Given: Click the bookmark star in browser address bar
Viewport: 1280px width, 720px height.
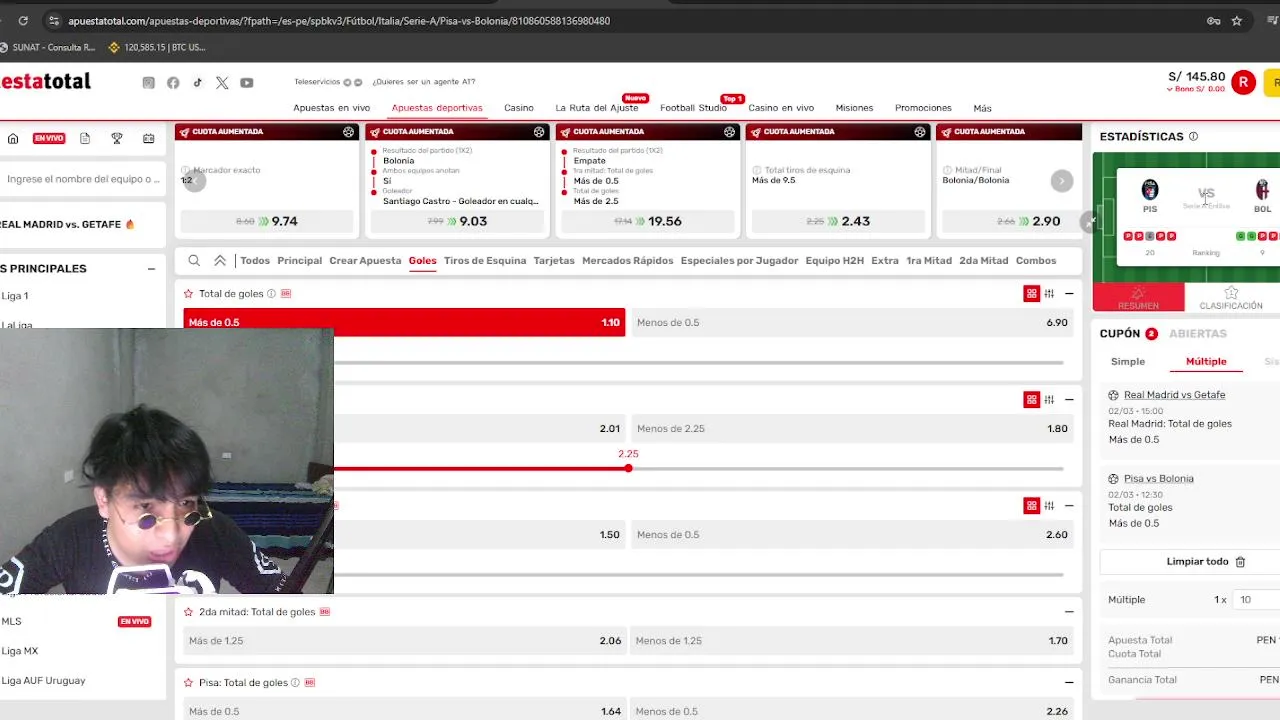Looking at the screenshot, I should 1237,21.
